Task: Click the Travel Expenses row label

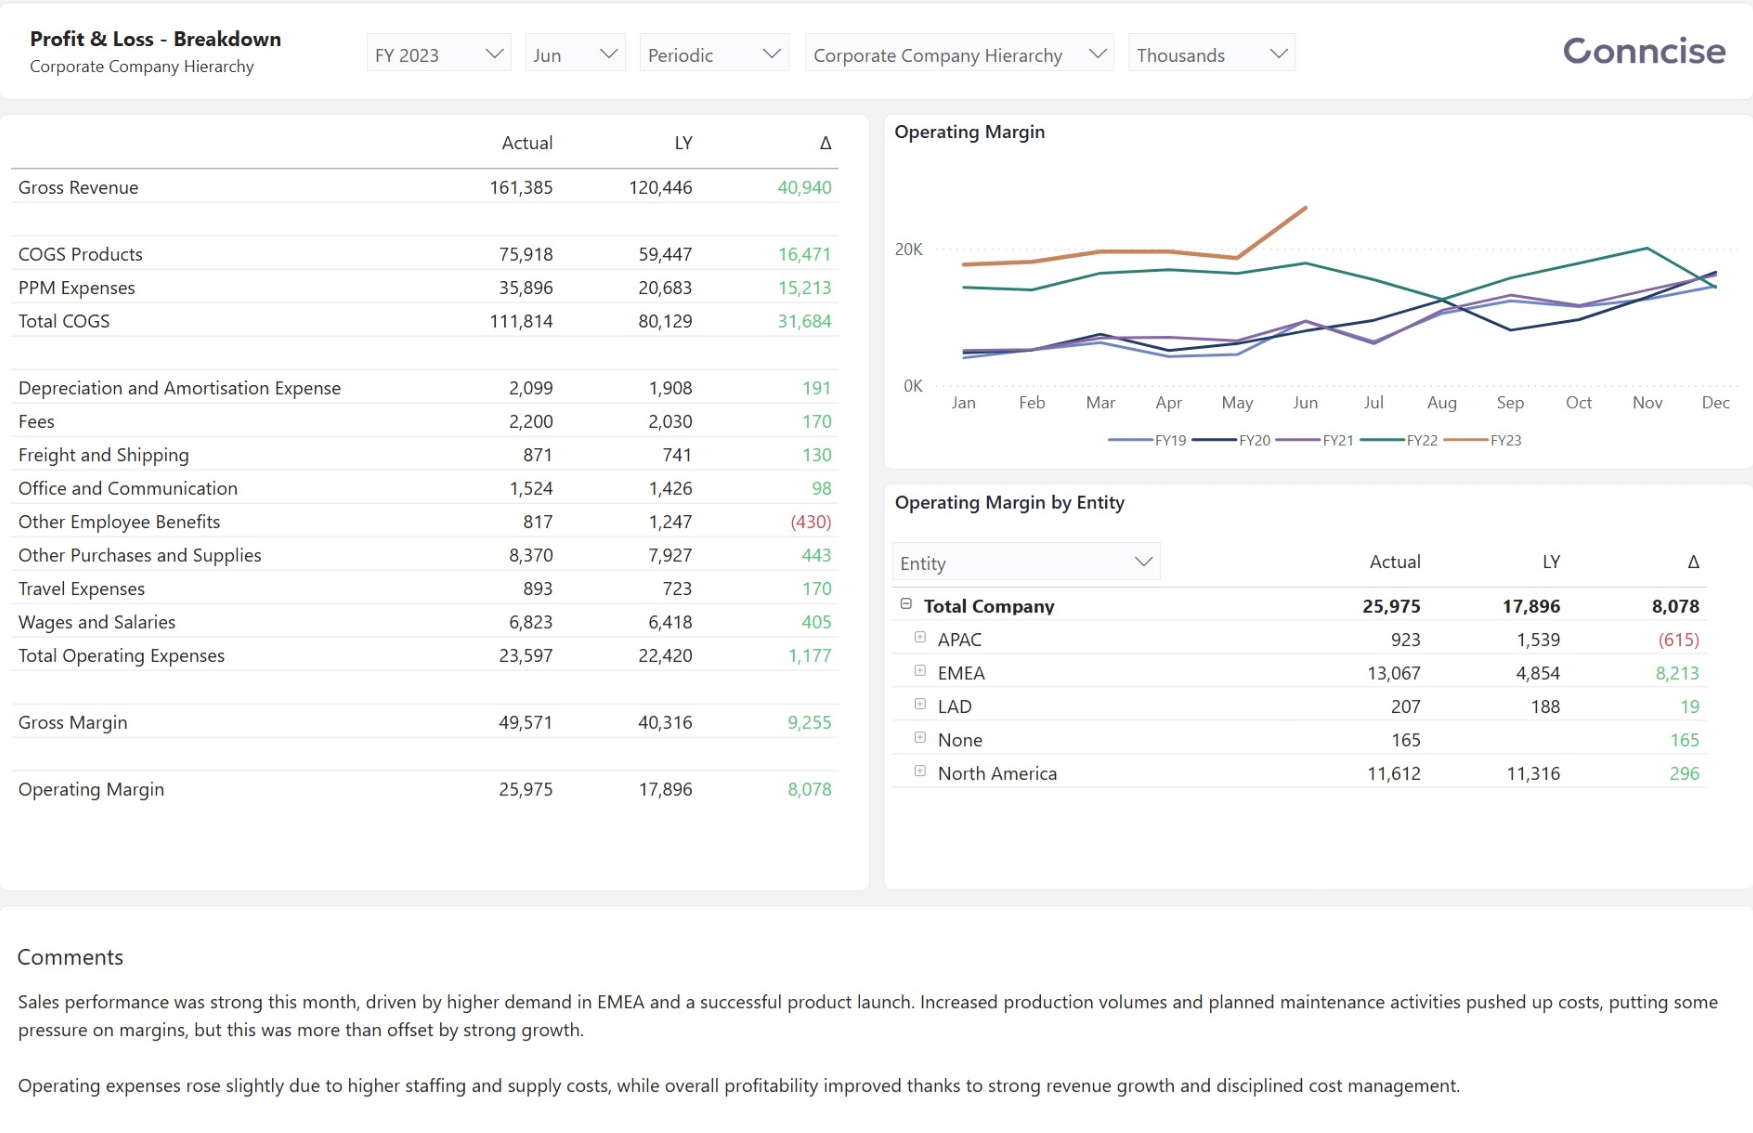Action: coord(81,589)
